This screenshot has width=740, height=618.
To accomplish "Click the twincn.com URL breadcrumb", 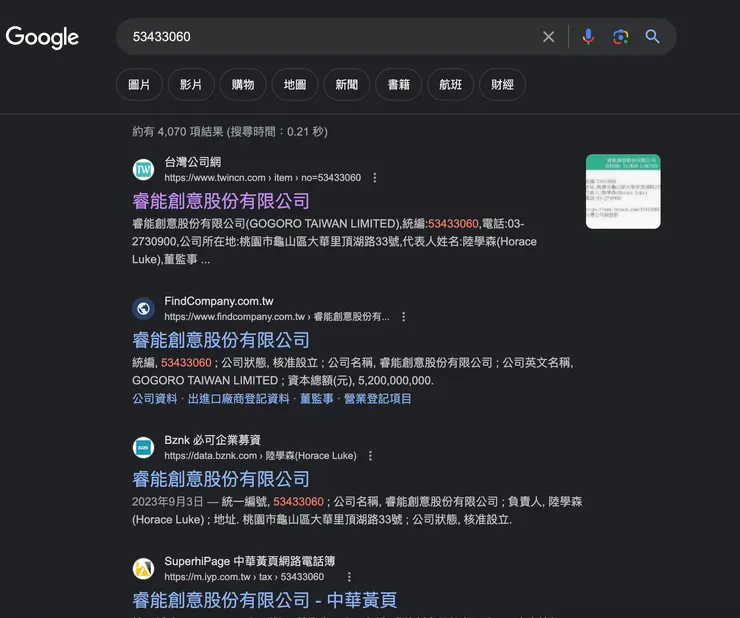I will point(262,178).
